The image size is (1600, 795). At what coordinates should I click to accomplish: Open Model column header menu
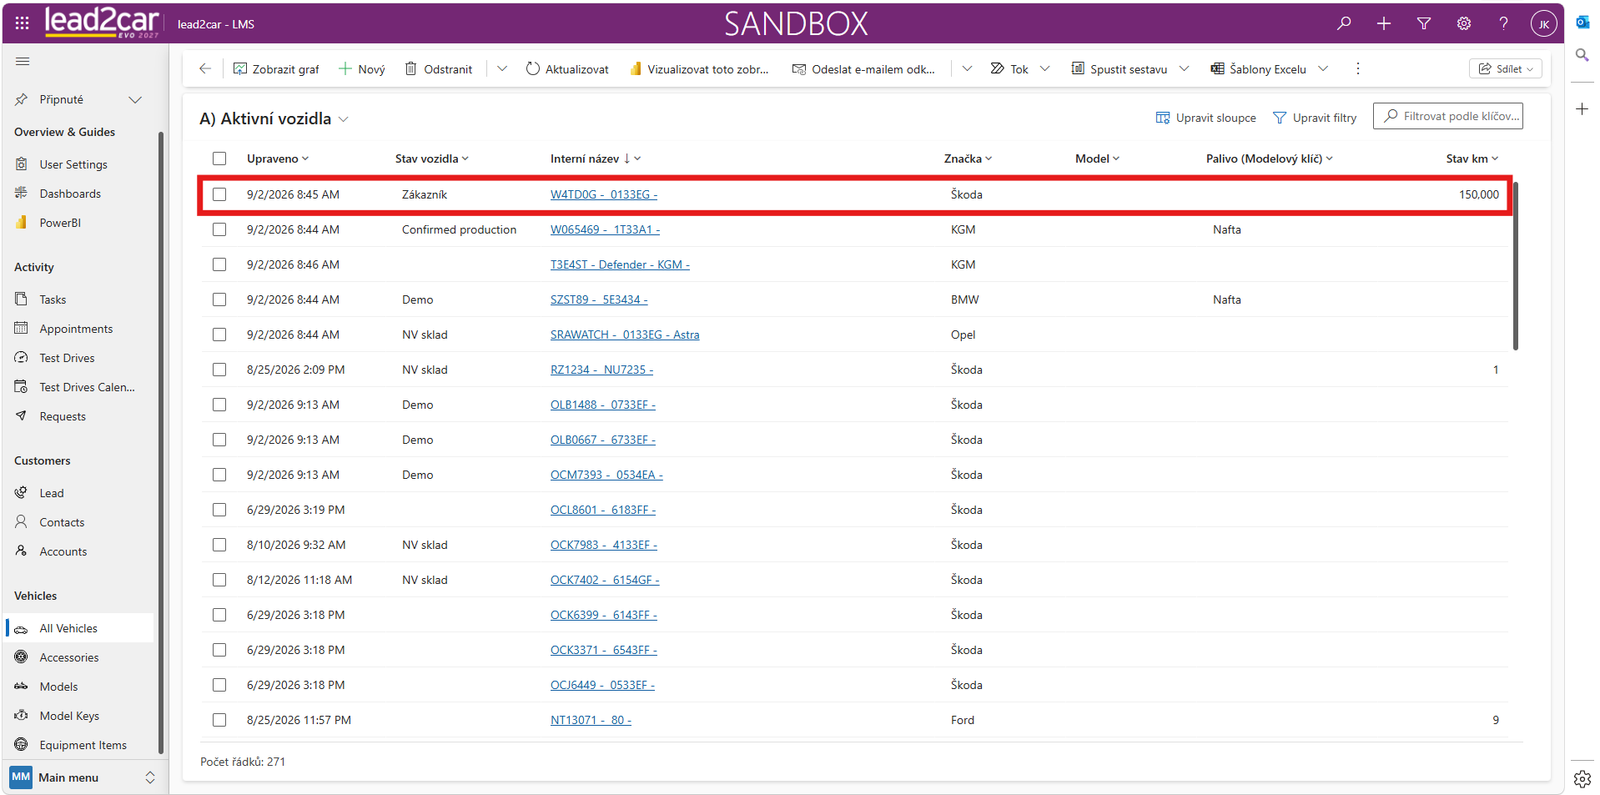pos(1097,159)
